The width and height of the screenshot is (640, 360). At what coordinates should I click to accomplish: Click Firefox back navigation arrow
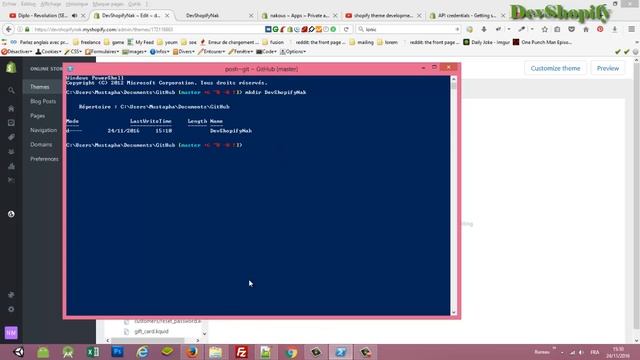(9, 29)
